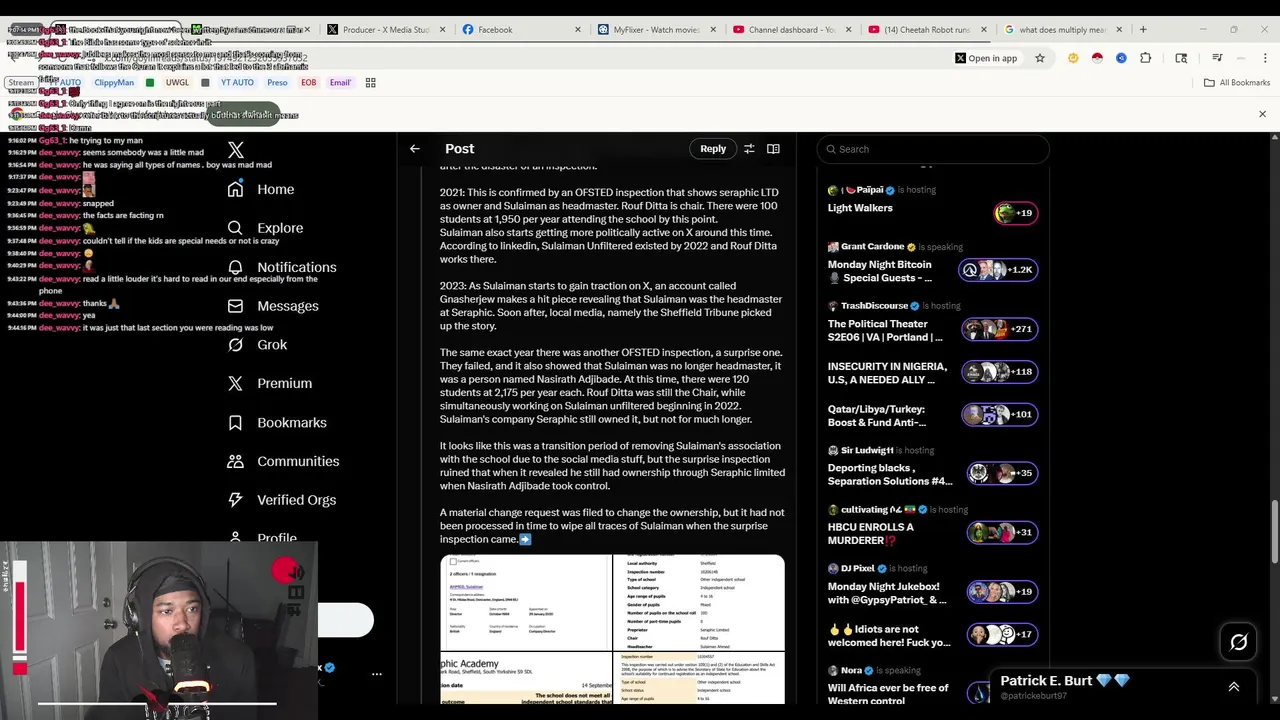Switch to Producer - X Media Studio tab
The height and width of the screenshot is (720, 1280).
[385, 29]
